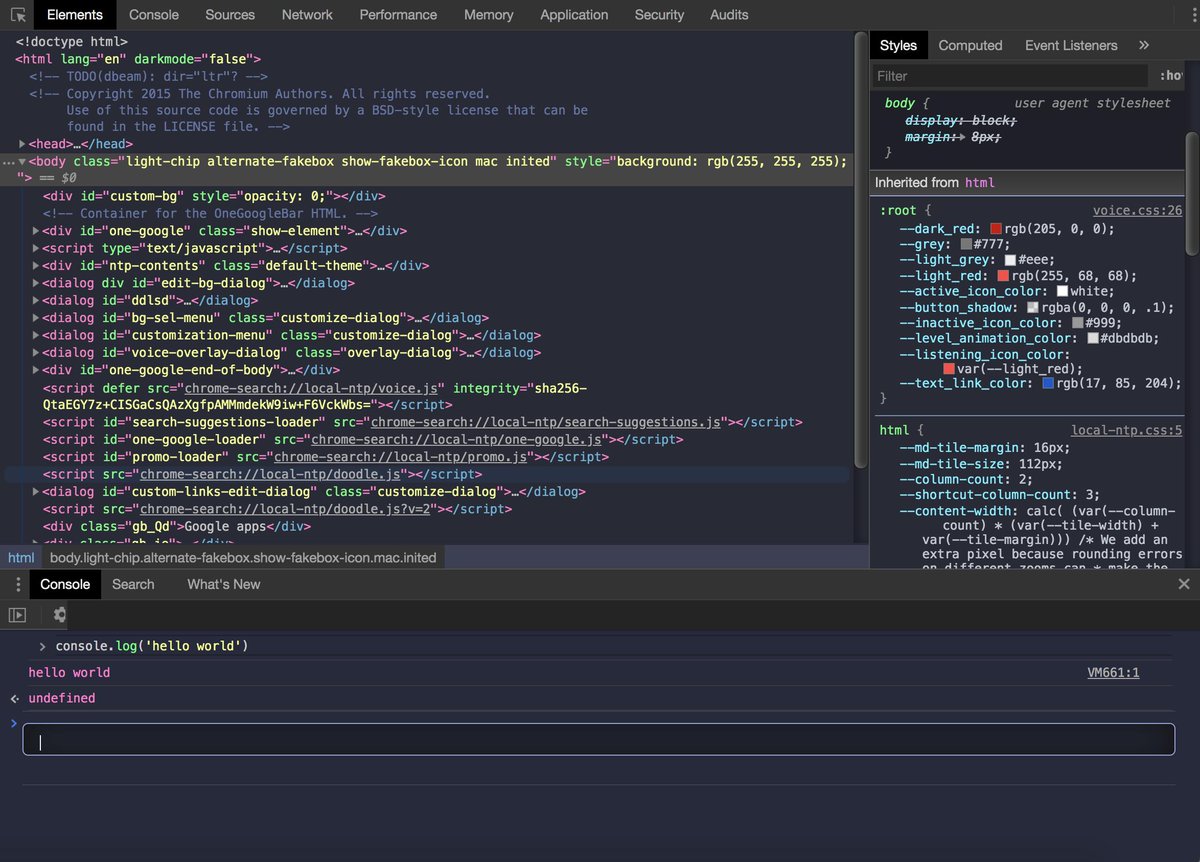Close the console drawer

pyautogui.click(x=1184, y=584)
